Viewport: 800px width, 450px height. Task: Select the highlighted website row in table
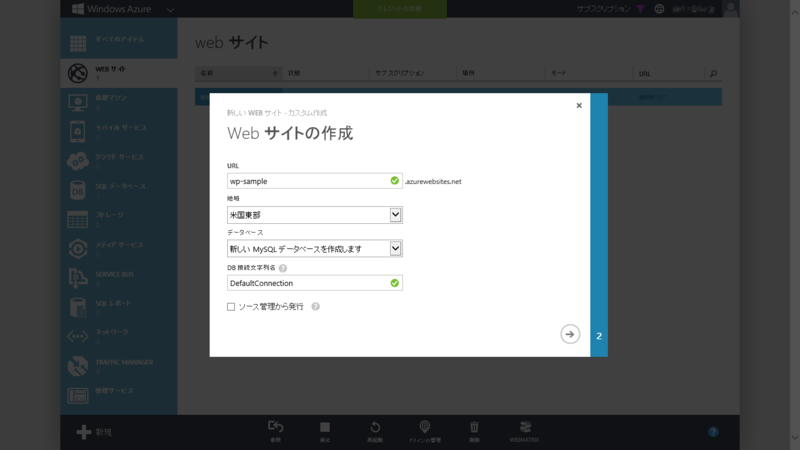coord(458,97)
